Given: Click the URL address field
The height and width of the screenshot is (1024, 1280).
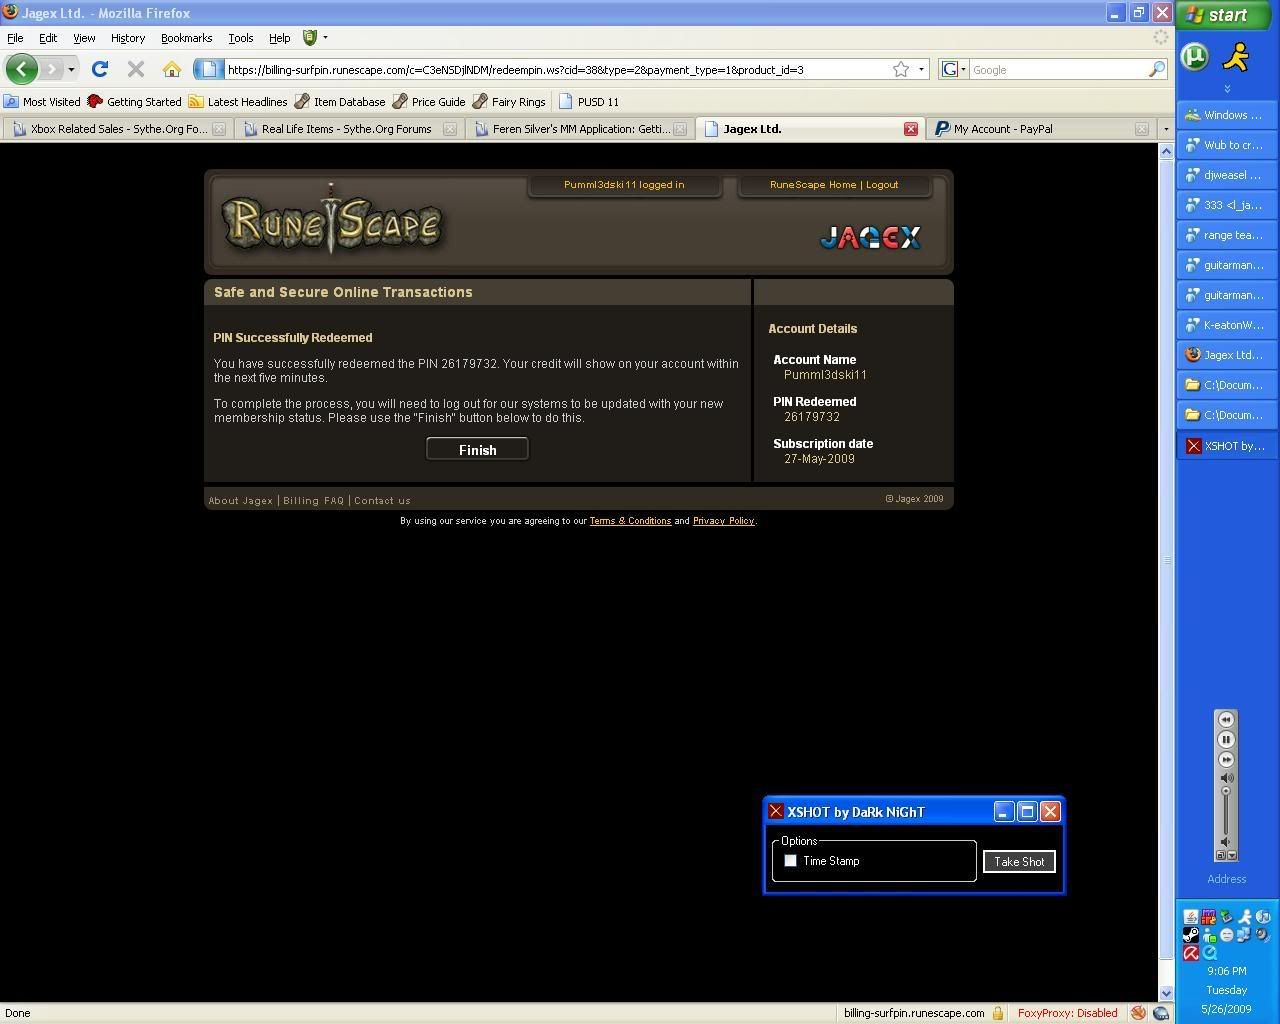Looking at the screenshot, I should click(x=556, y=69).
